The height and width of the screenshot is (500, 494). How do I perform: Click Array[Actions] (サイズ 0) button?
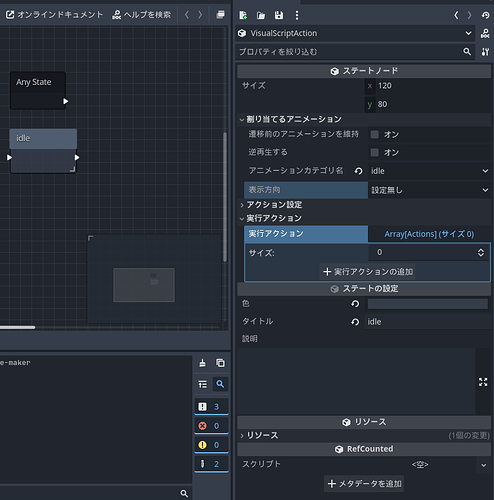pos(429,234)
